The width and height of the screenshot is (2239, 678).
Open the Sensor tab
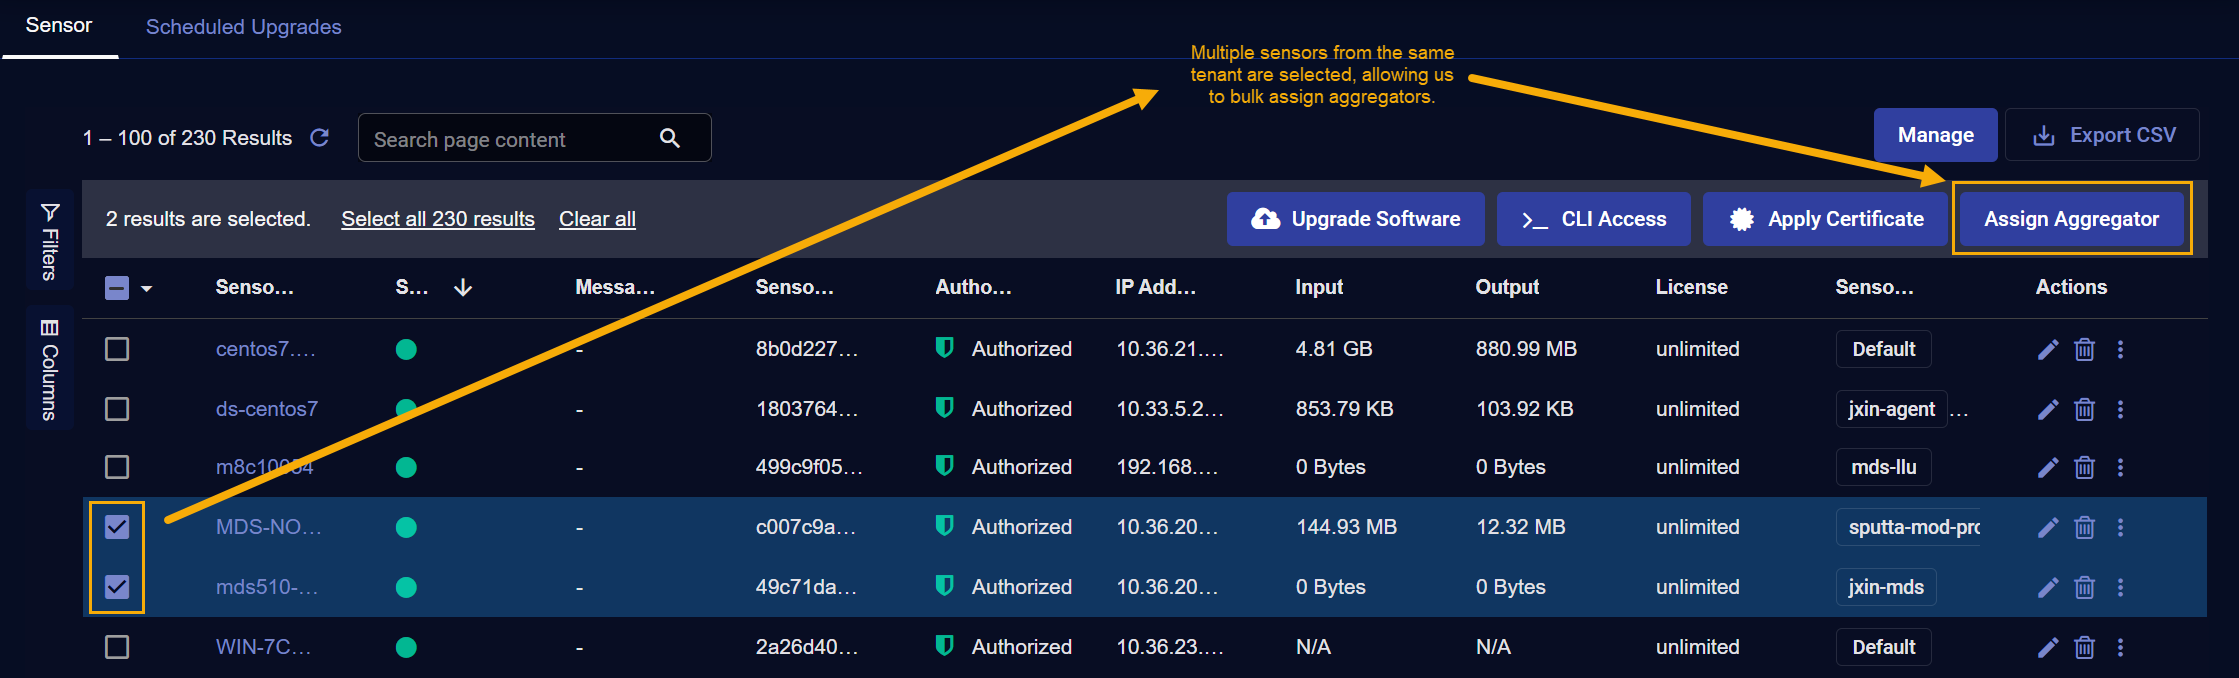click(59, 26)
